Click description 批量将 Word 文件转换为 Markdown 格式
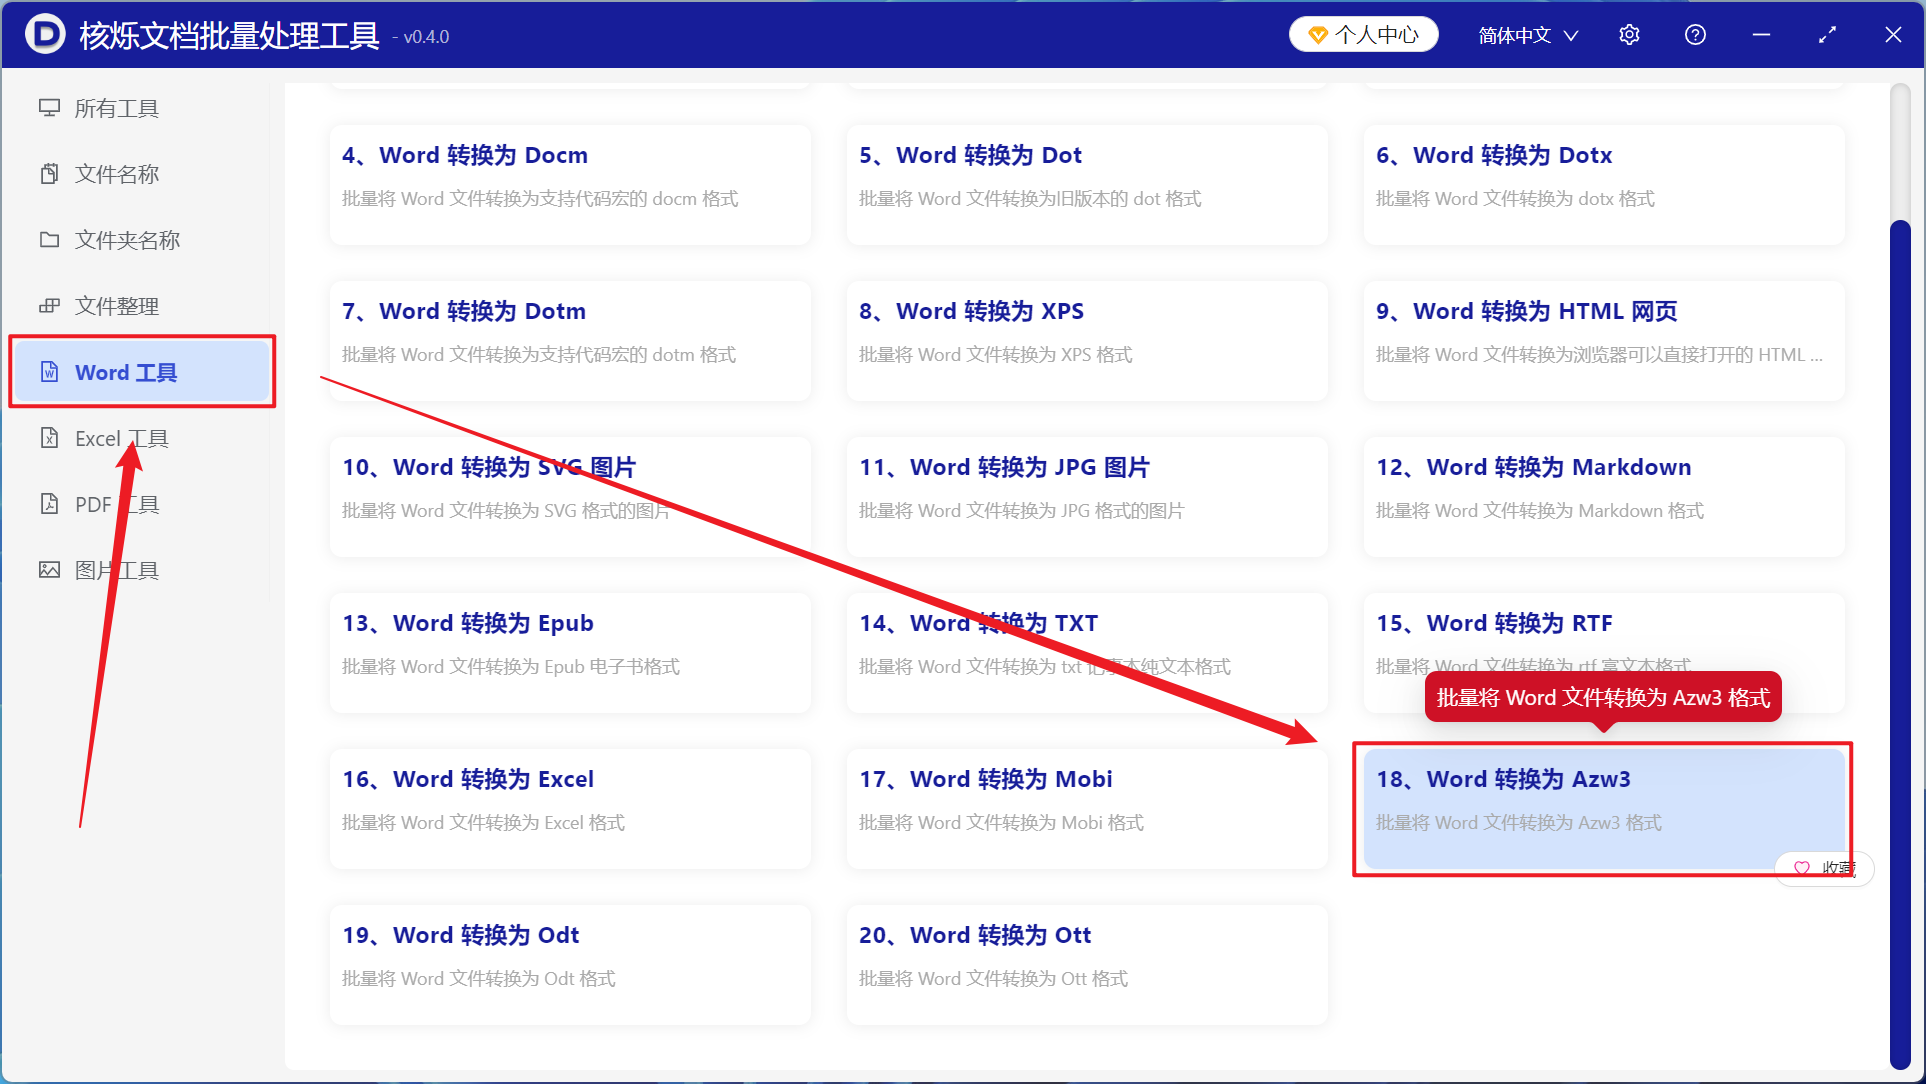Image resolution: width=1926 pixels, height=1084 pixels. click(1540, 511)
